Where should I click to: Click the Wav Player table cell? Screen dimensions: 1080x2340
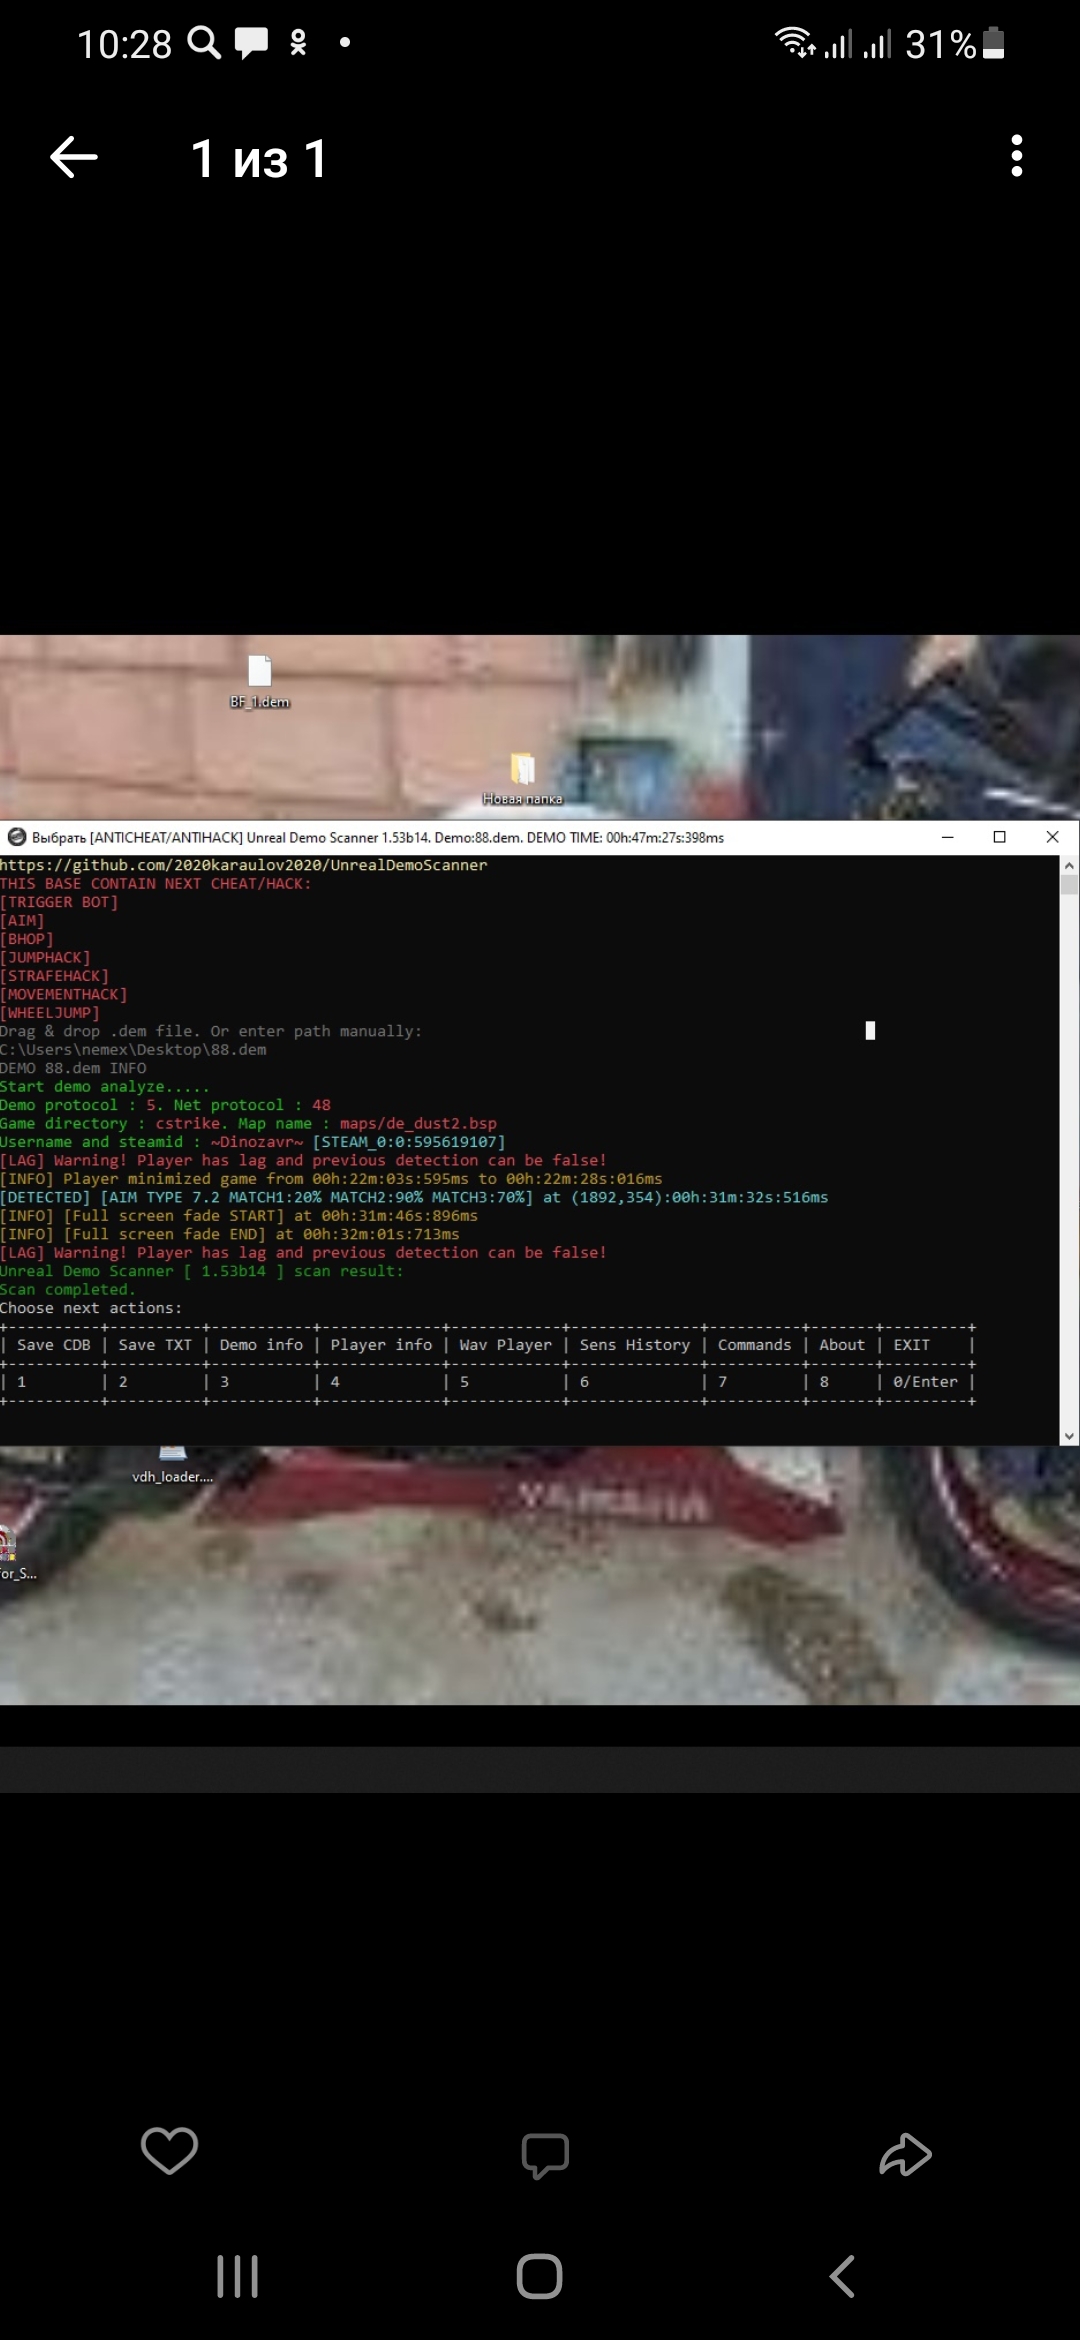[505, 1345]
